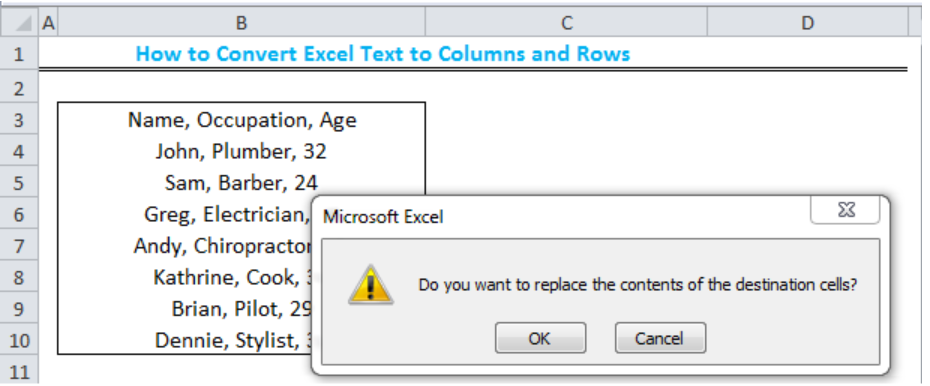Click the Microsoft Excel dialog title
The image size is (930, 386).
tap(383, 217)
